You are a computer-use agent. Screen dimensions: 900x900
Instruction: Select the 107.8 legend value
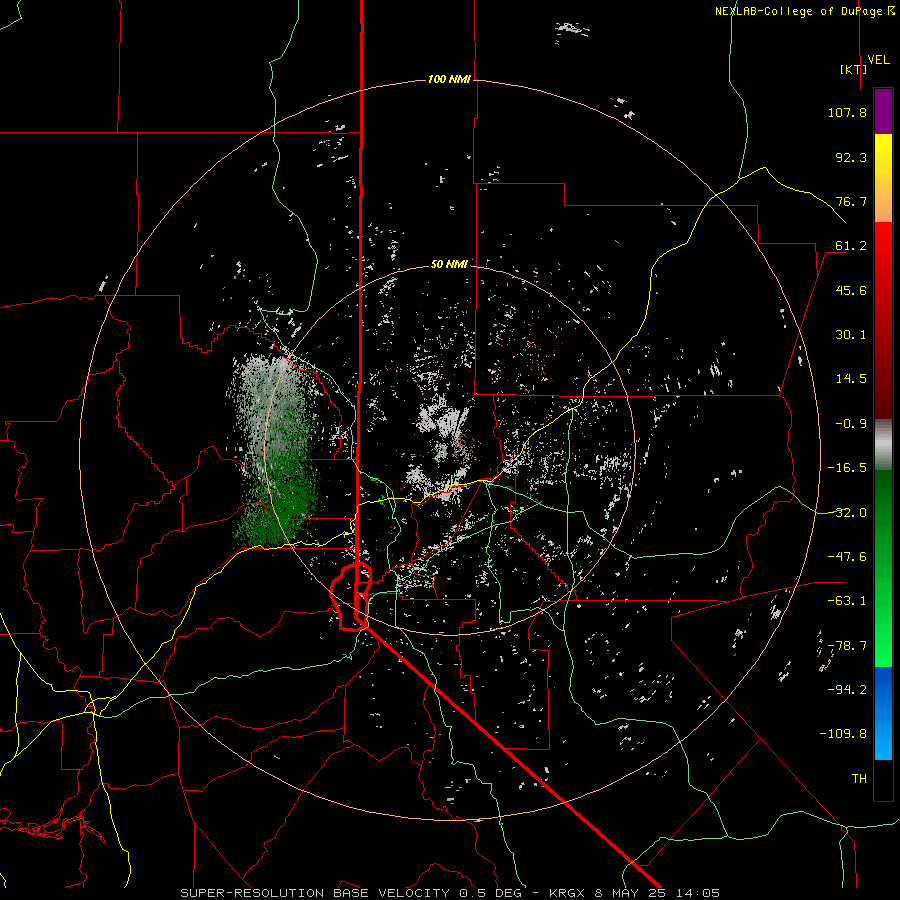847,112
